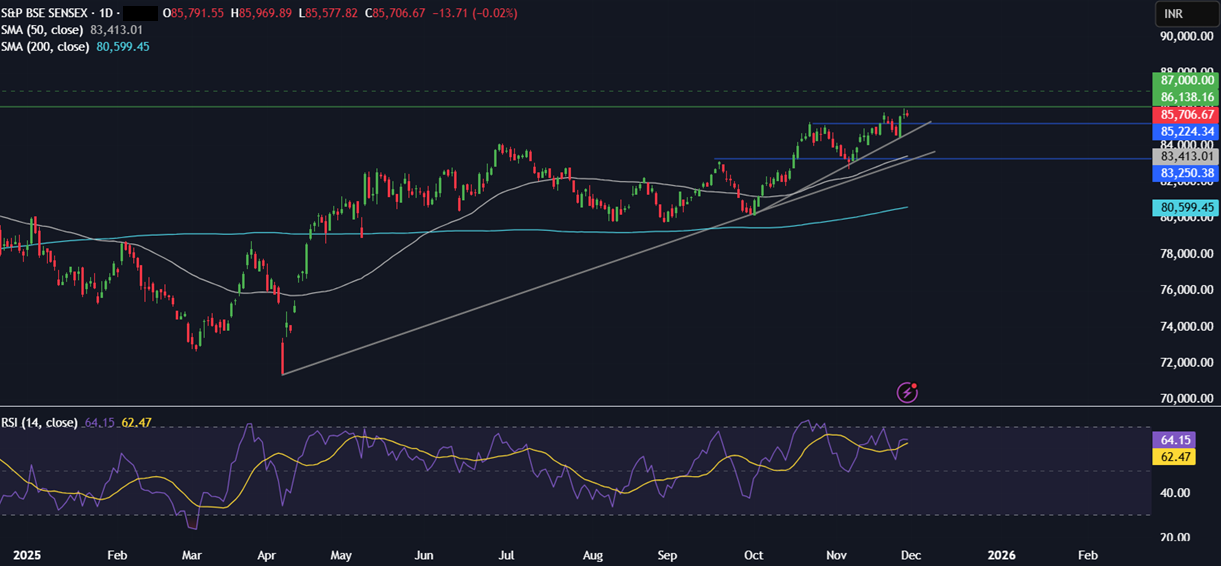Click the green 86,138.16 price label

click(1185, 97)
